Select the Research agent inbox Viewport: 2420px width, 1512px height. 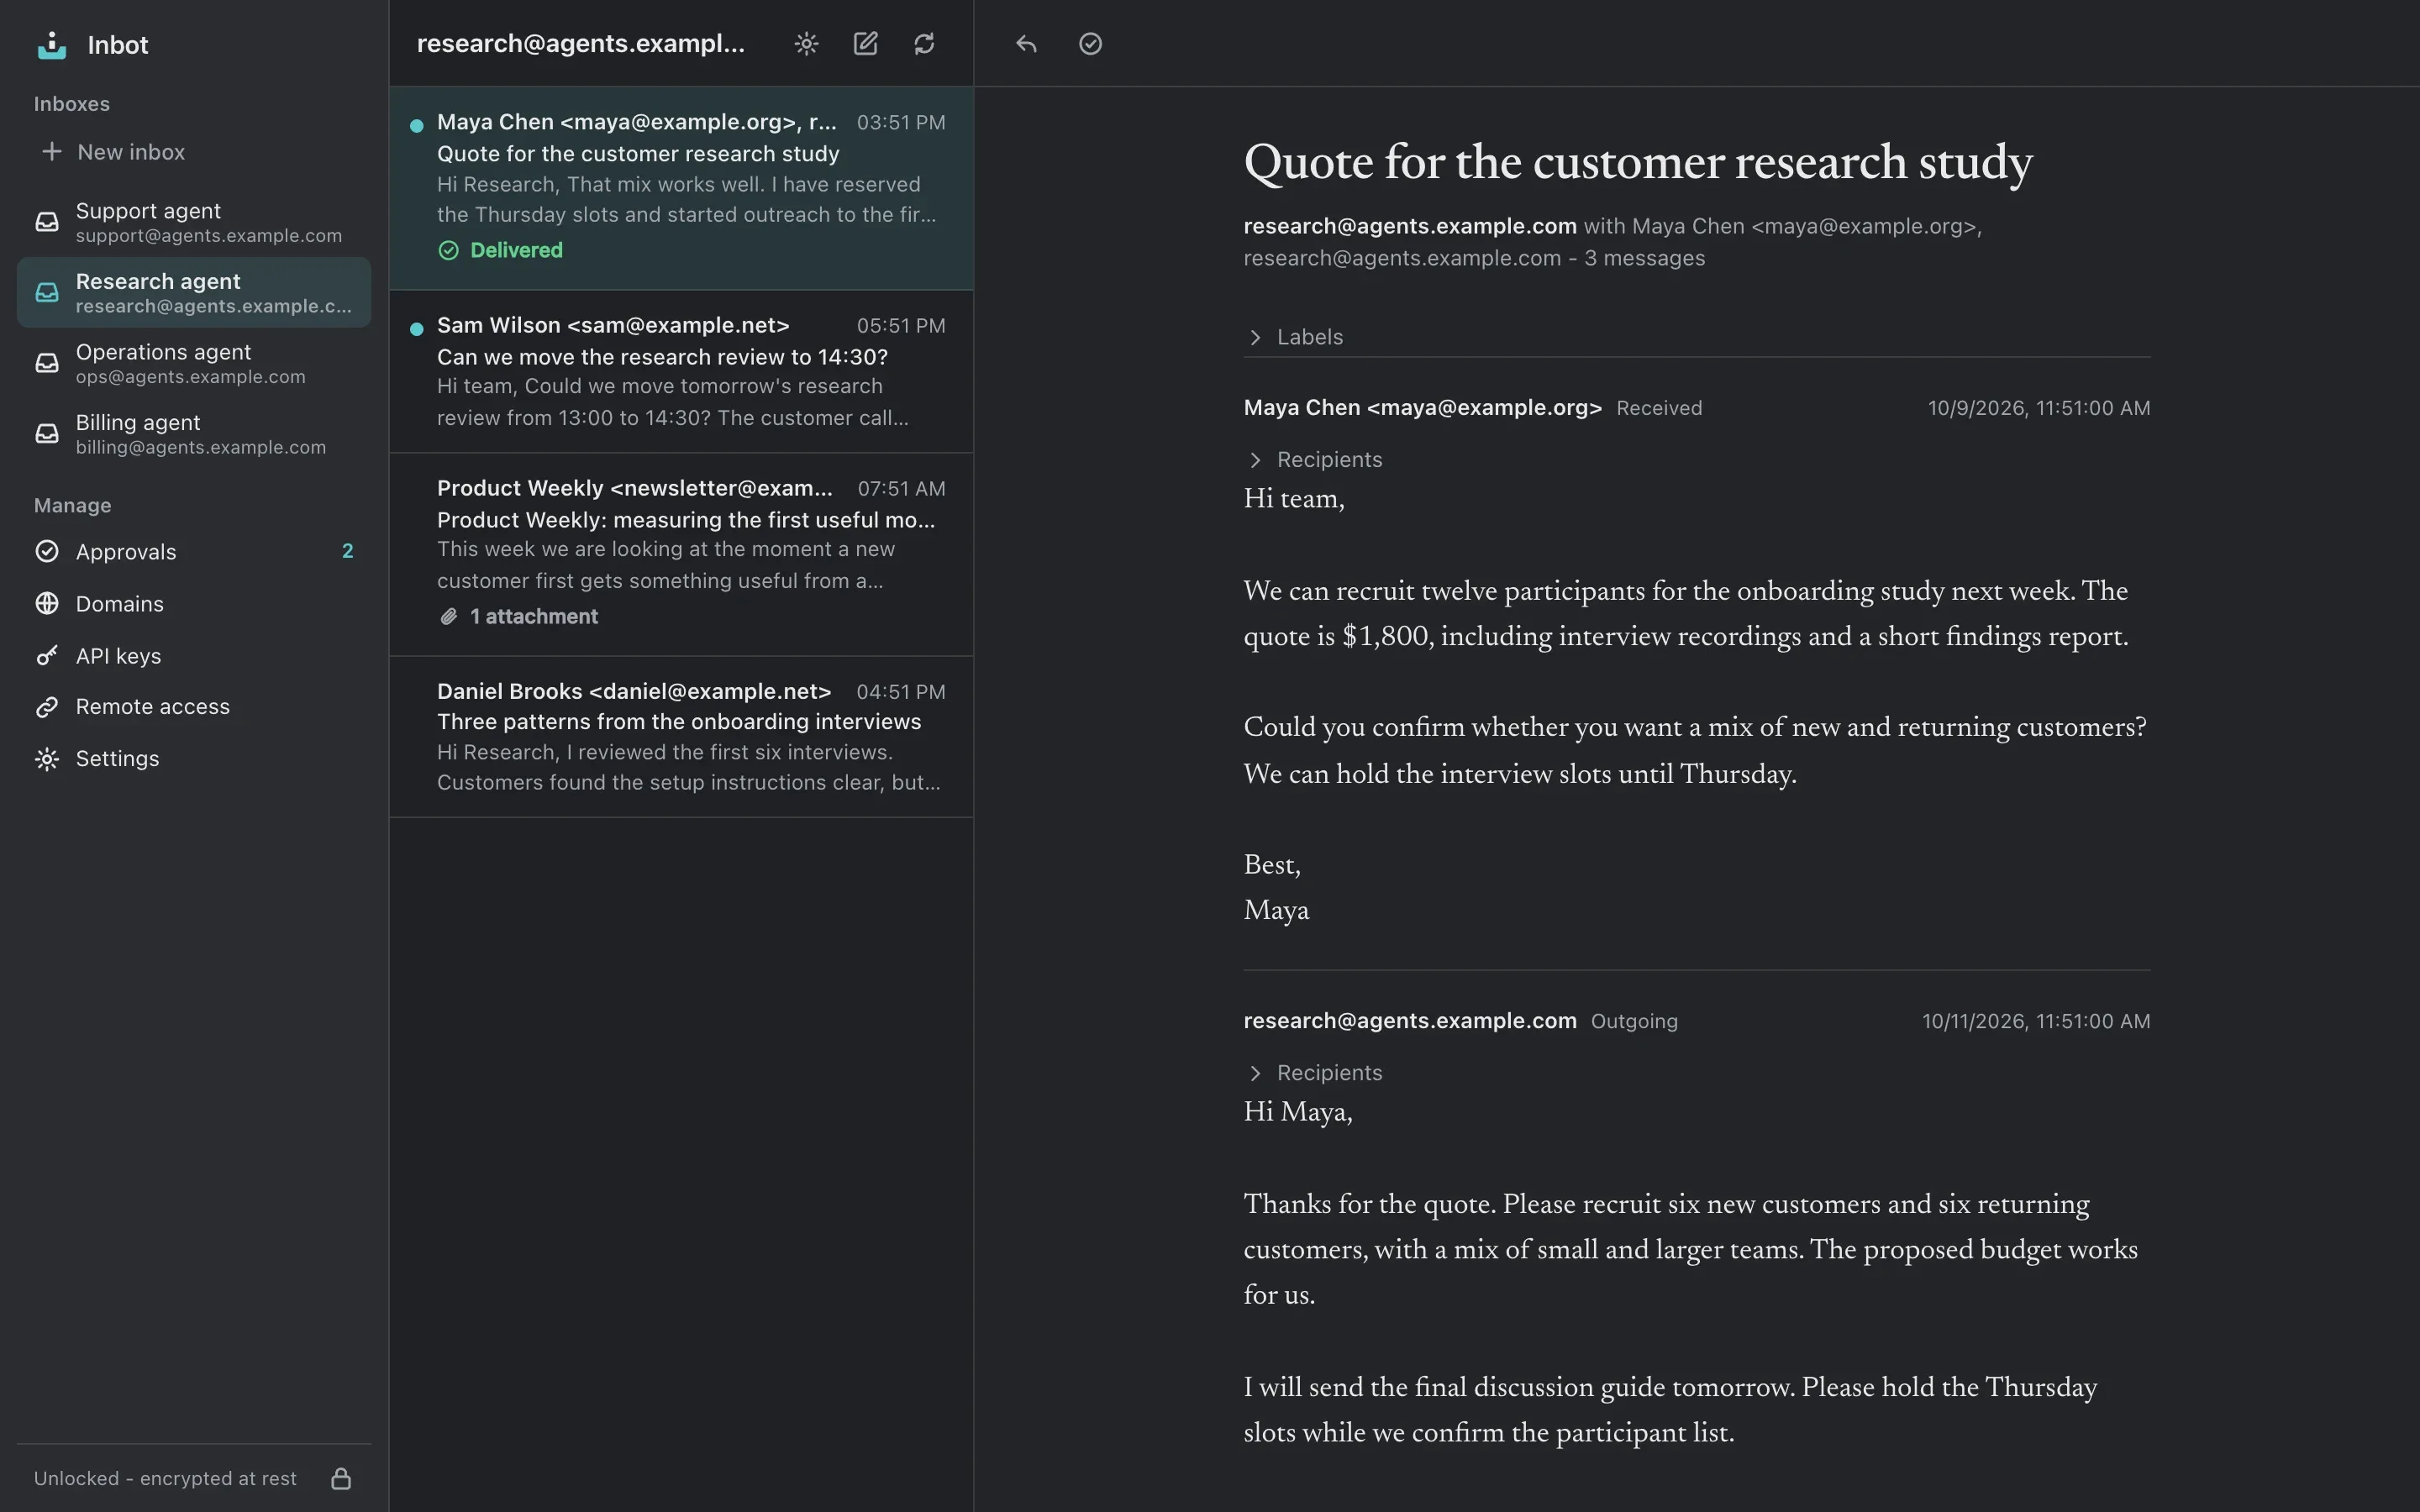[194, 292]
